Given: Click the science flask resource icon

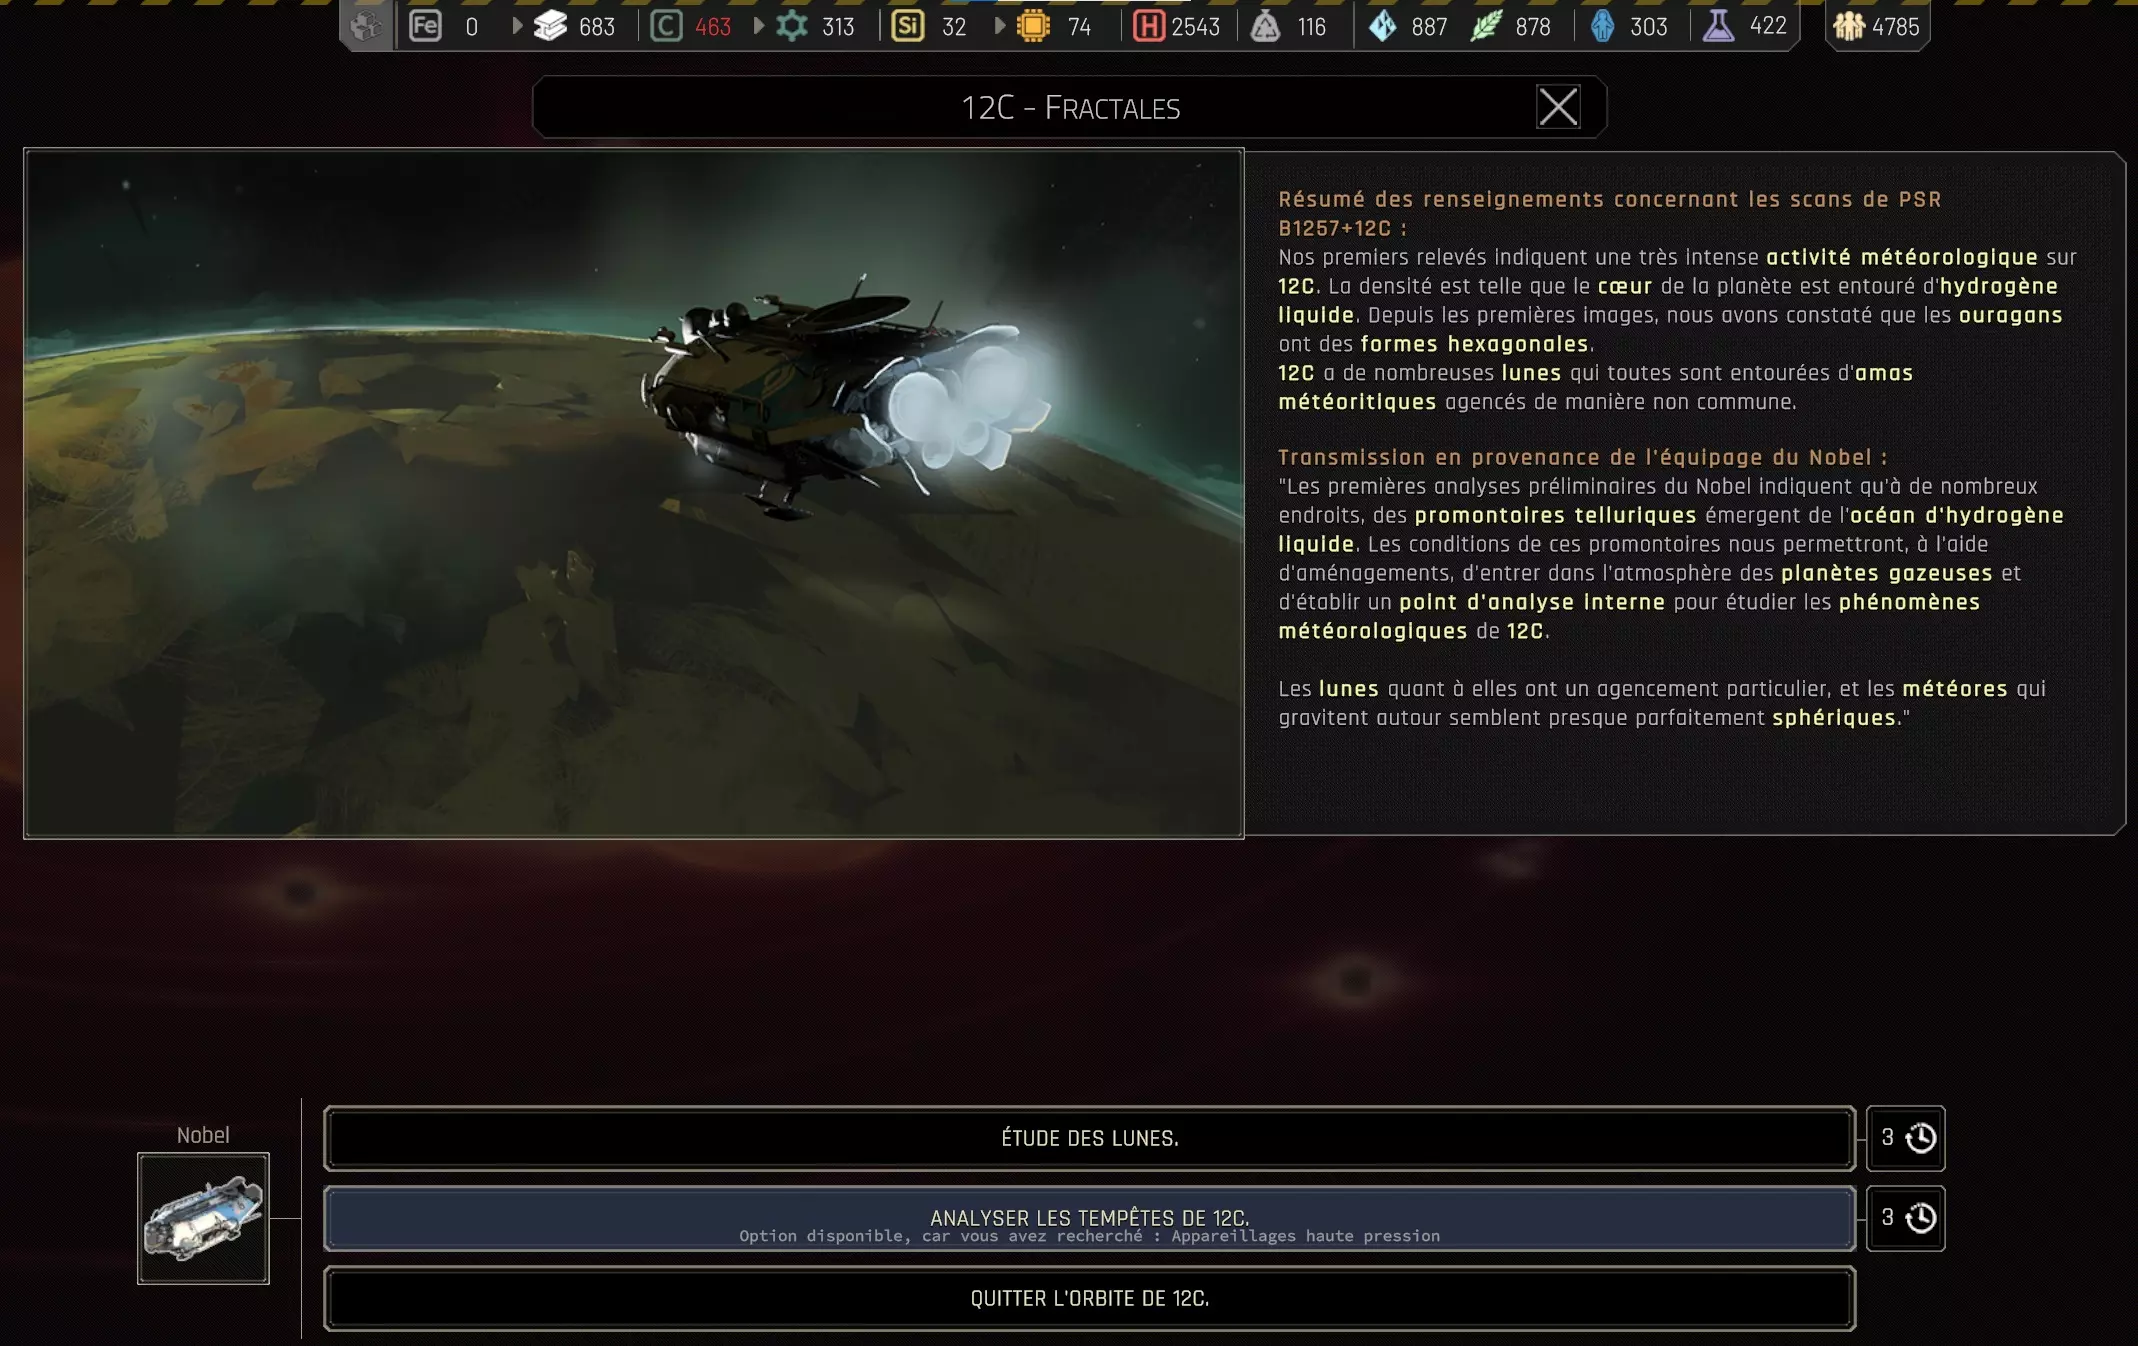Looking at the screenshot, I should (x=1718, y=26).
